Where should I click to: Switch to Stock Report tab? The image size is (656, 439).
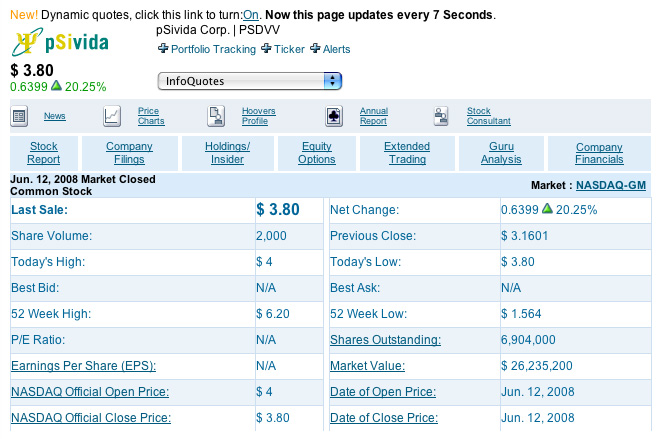(44, 153)
